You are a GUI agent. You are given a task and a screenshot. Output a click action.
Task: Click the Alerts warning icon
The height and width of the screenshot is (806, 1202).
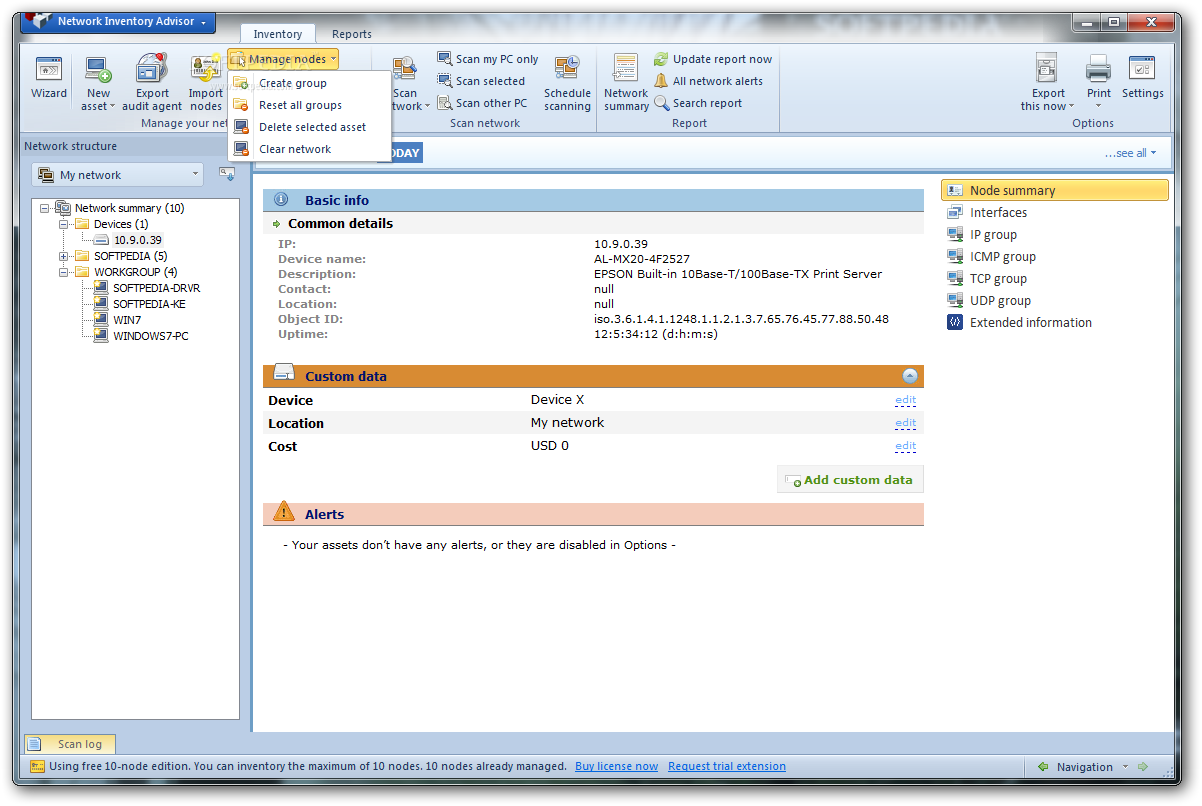284,513
